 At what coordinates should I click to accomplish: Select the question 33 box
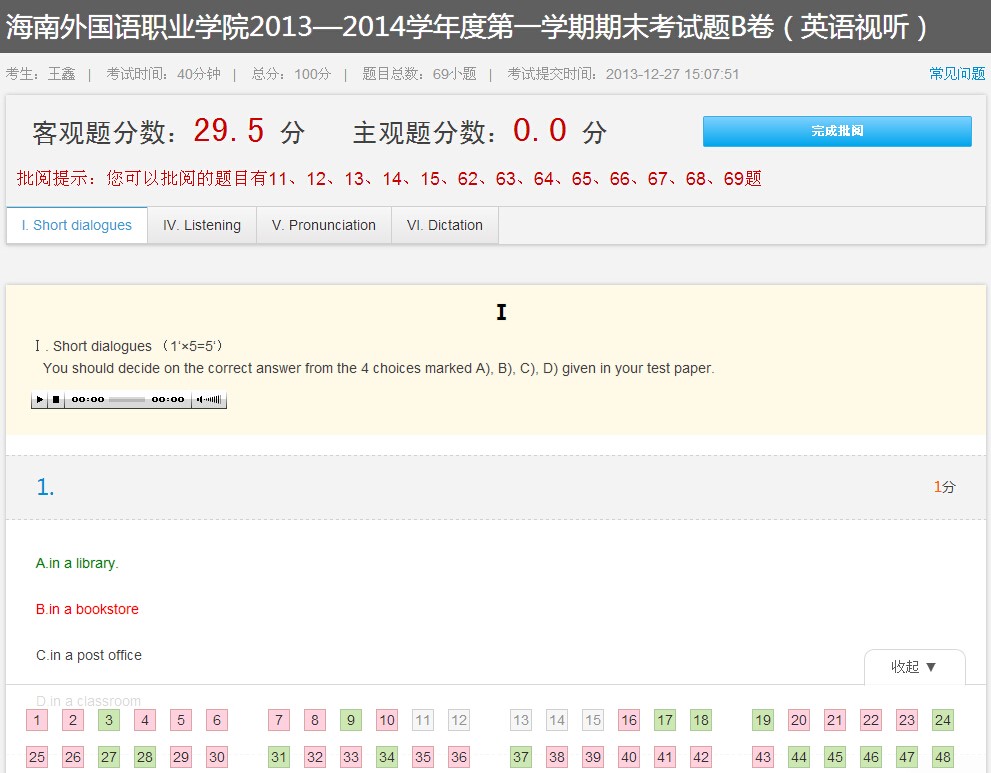tap(351, 757)
